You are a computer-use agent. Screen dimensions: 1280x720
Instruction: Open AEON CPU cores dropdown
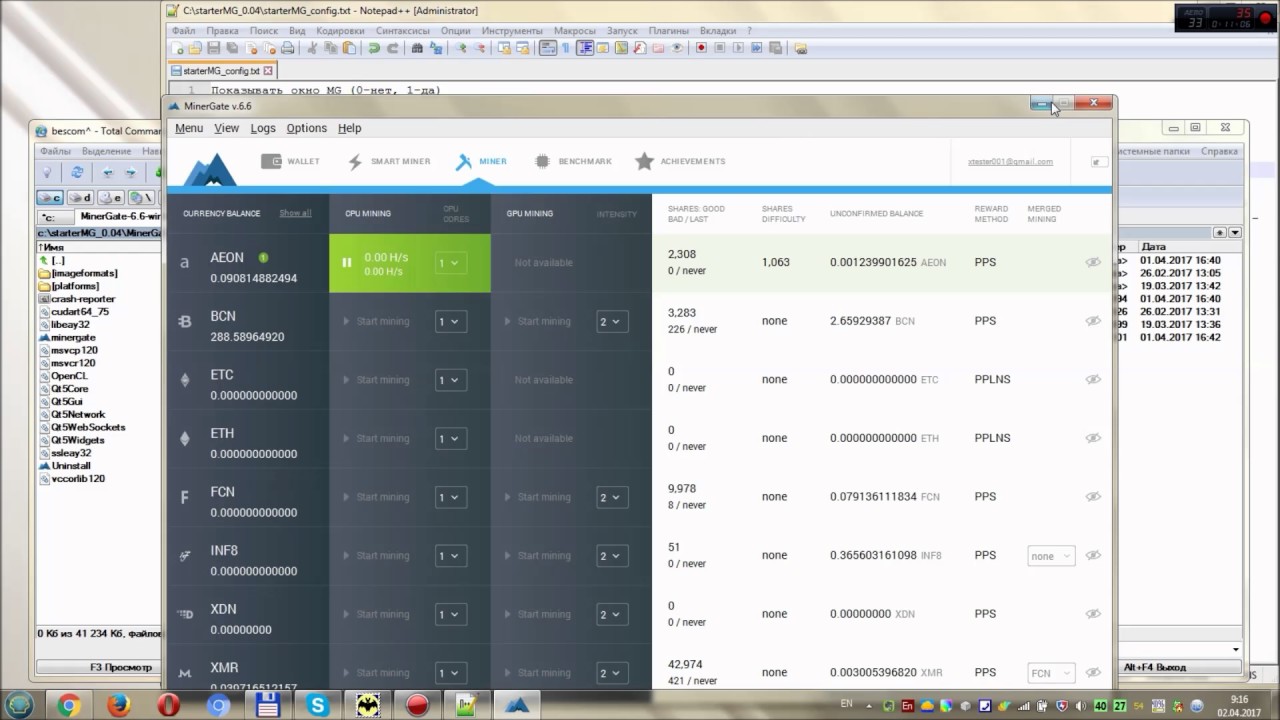point(451,263)
